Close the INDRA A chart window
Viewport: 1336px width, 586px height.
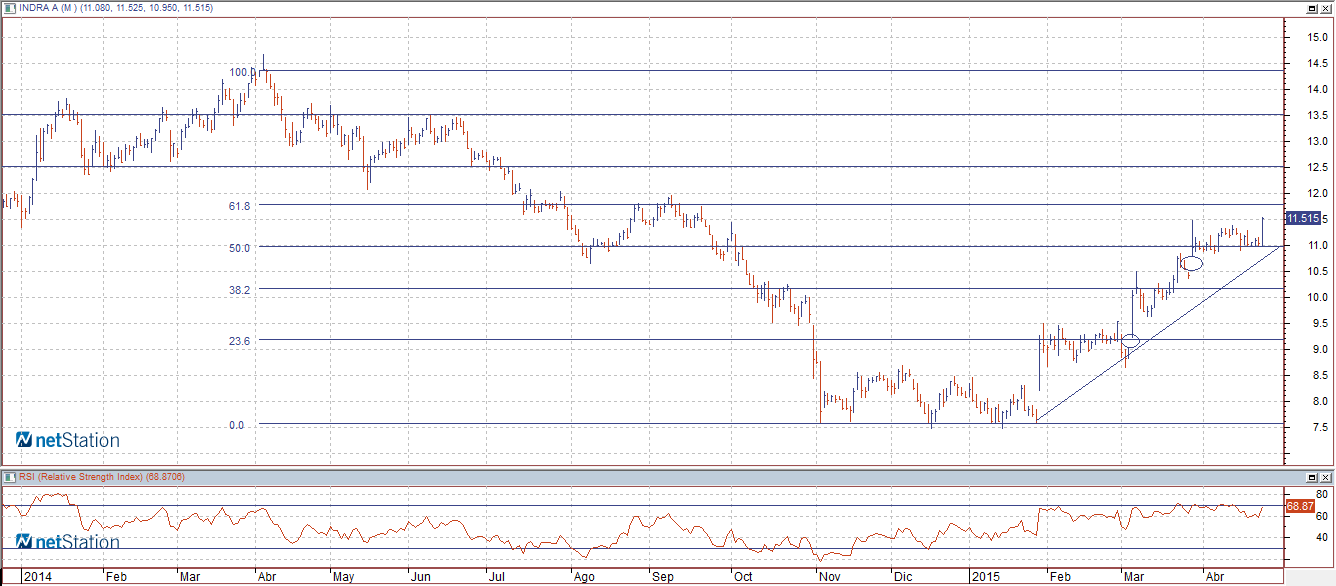point(1324,8)
